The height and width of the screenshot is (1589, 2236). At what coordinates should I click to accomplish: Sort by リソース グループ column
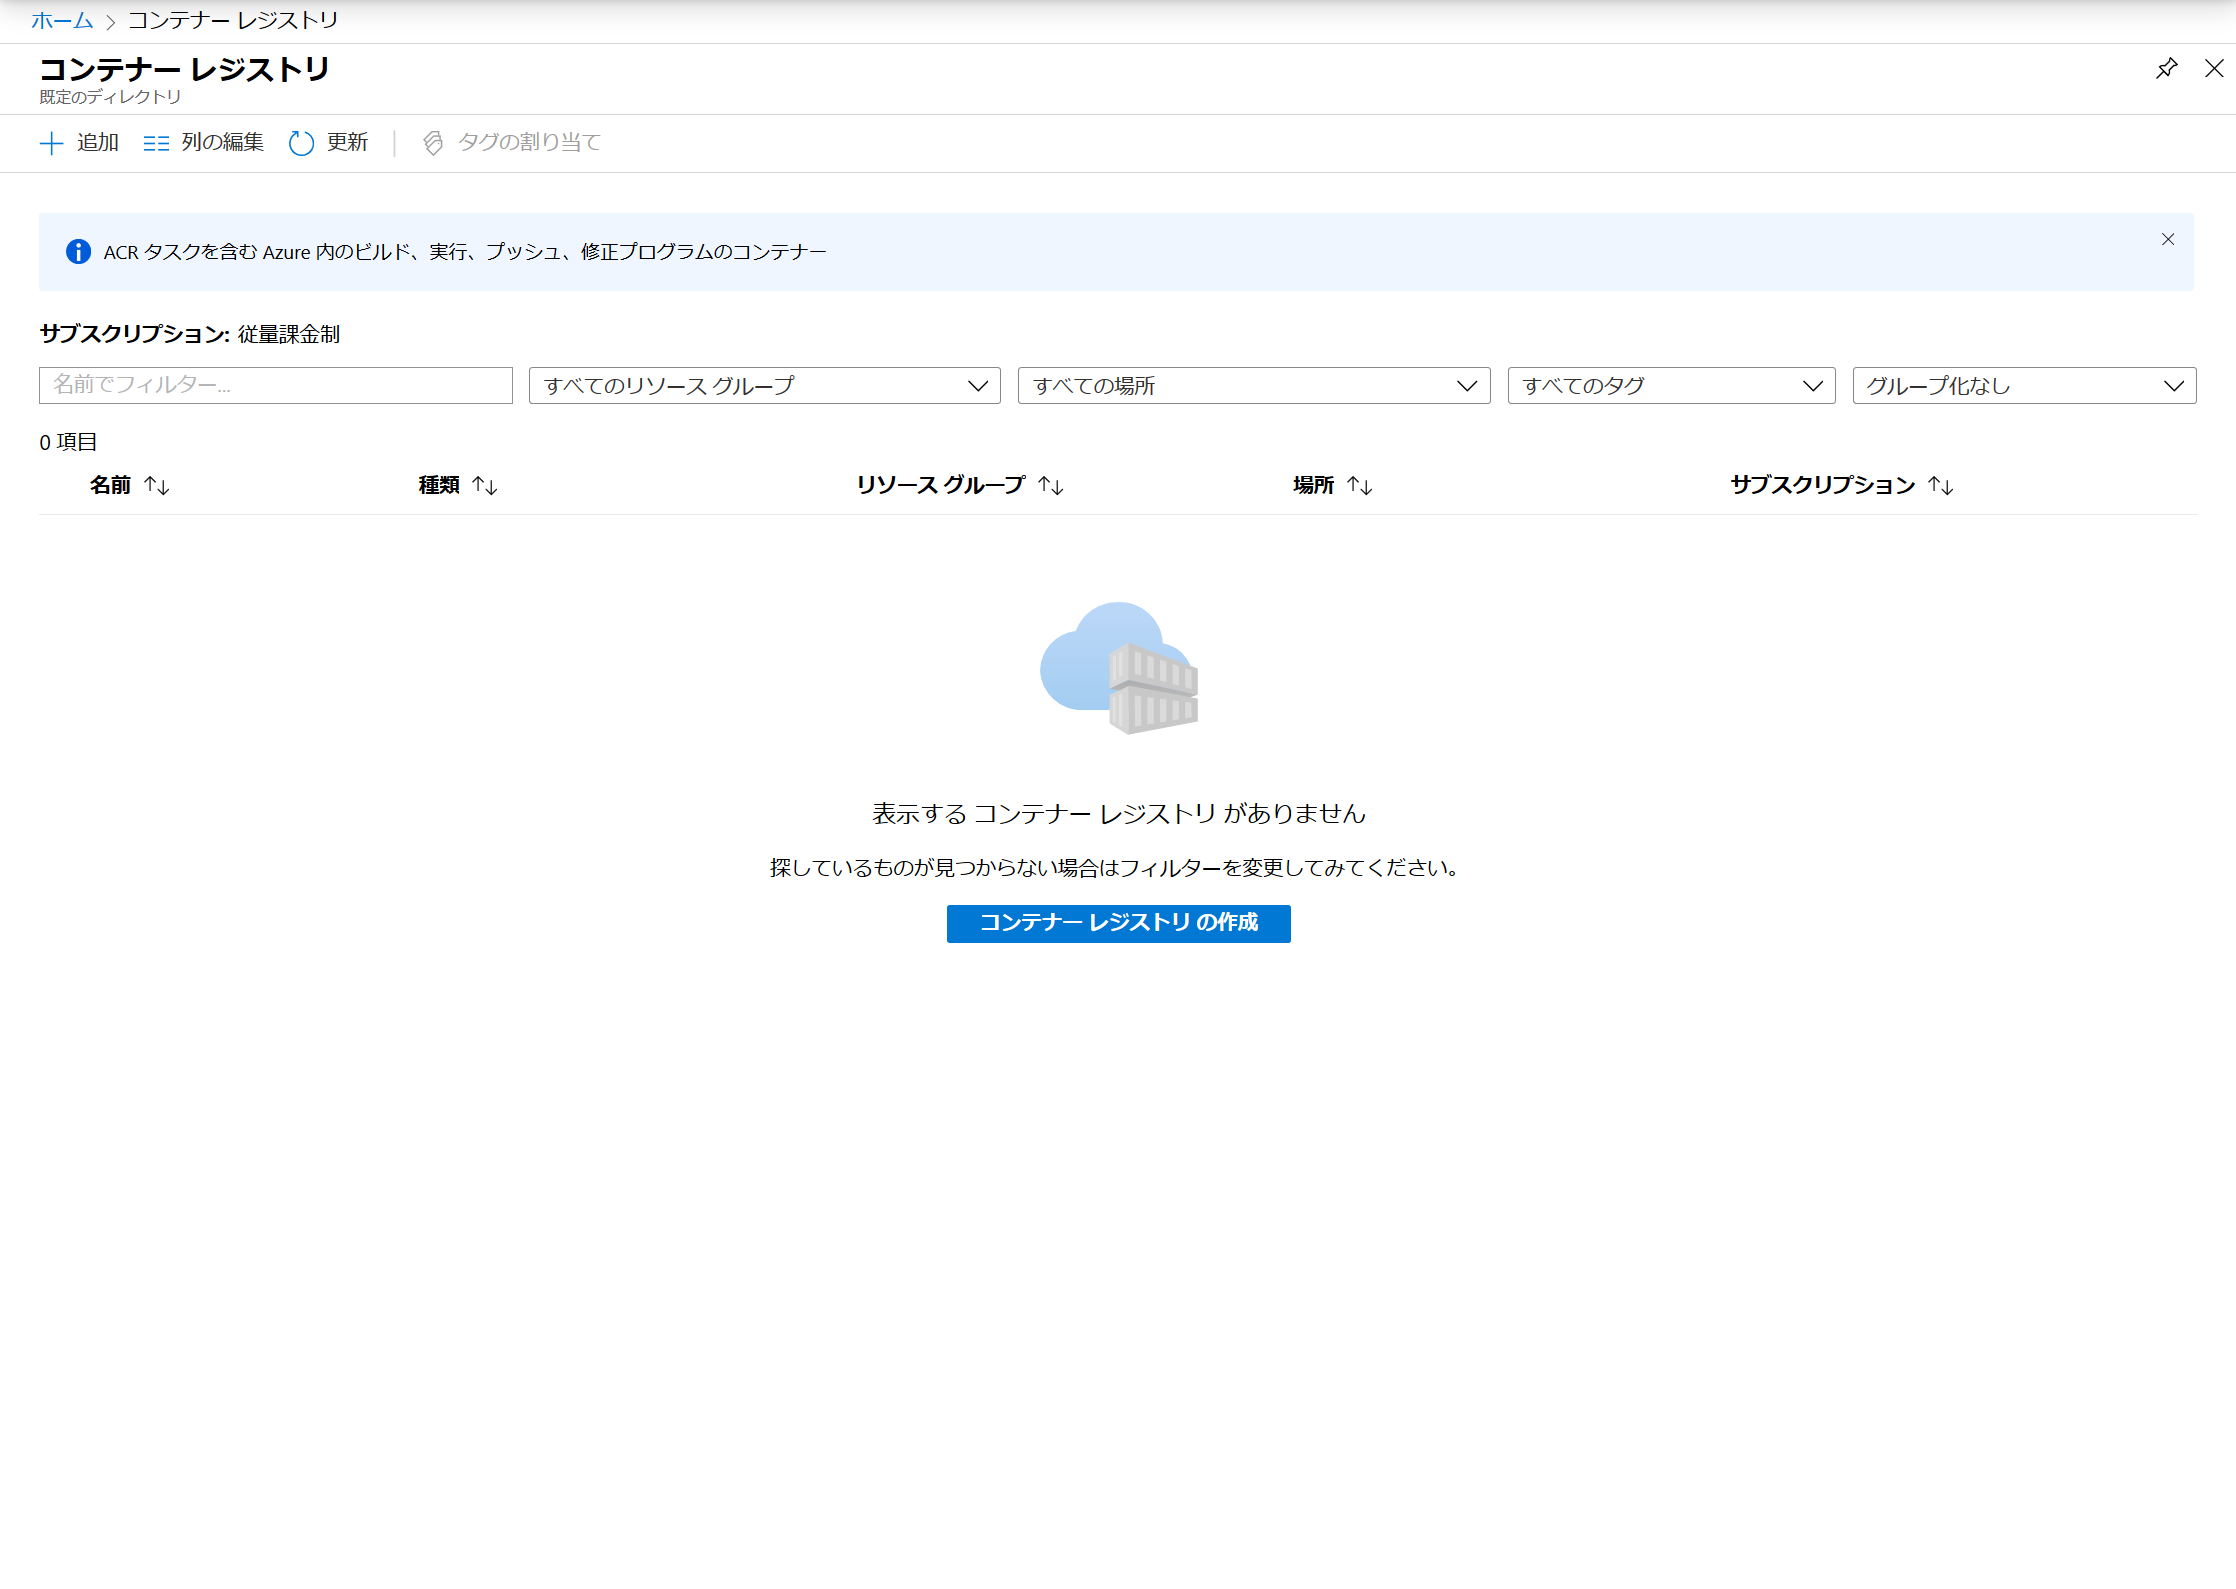[x=960, y=485]
